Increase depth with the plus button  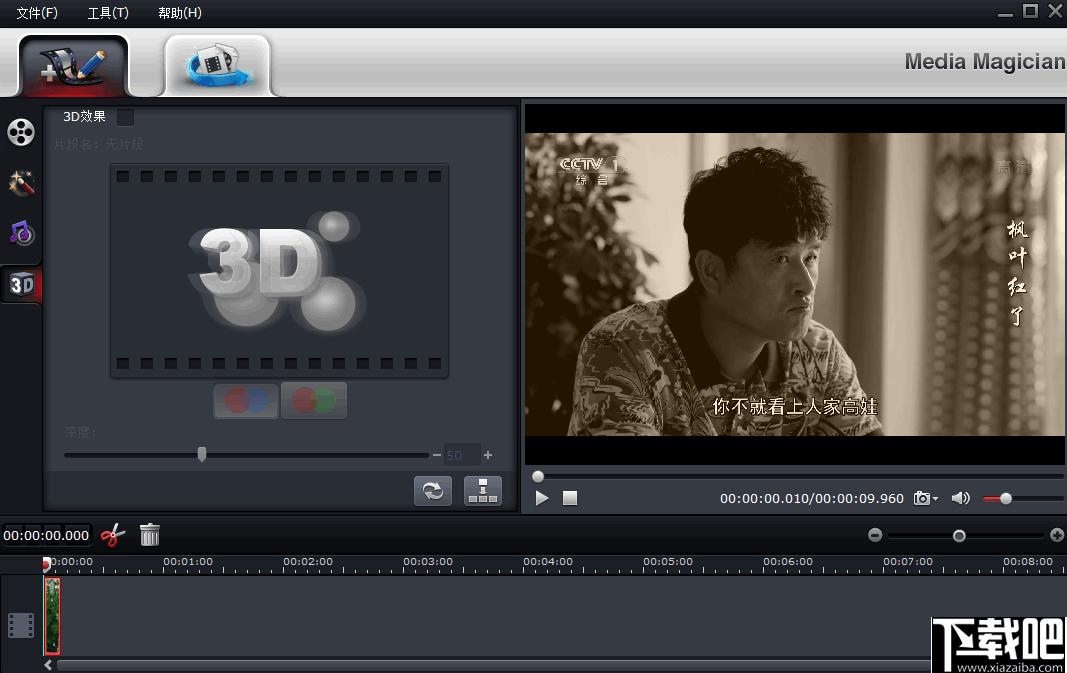coord(488,455)
